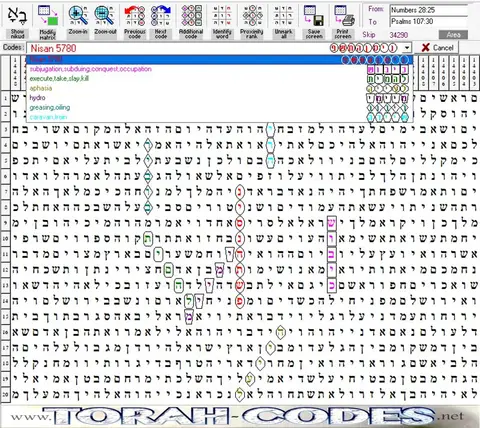Choose the subjugation, subduing, conquest entry

219,69
